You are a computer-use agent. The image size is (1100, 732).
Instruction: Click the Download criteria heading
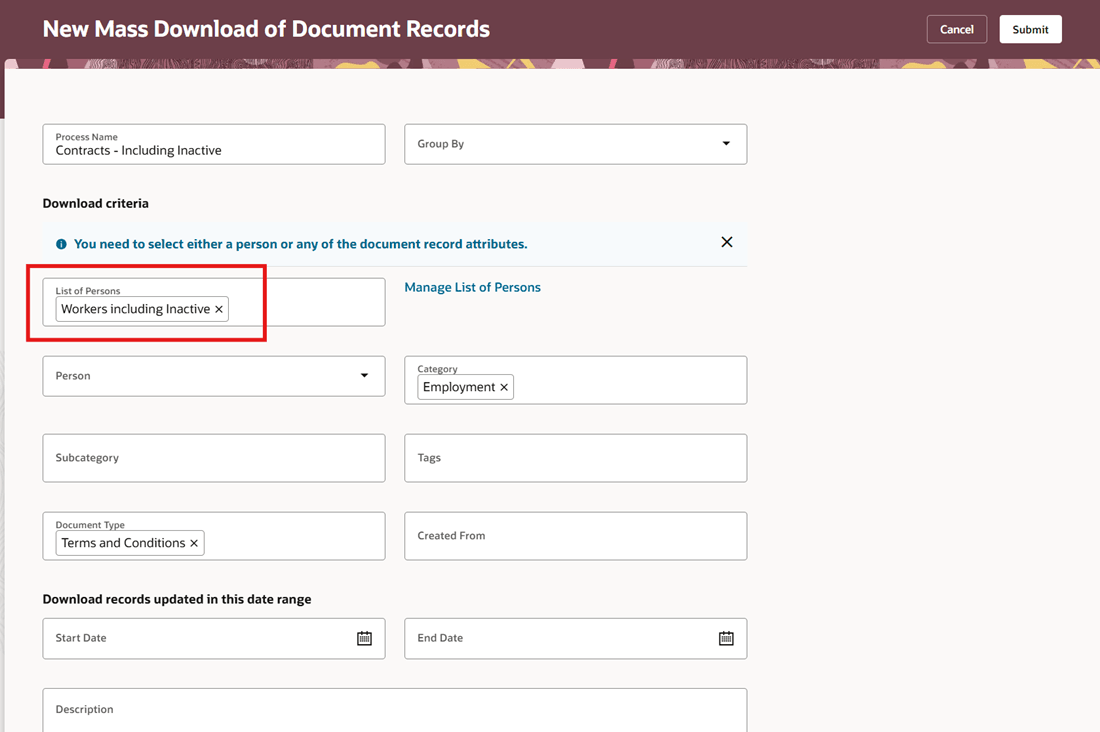(x=95, y=204)
